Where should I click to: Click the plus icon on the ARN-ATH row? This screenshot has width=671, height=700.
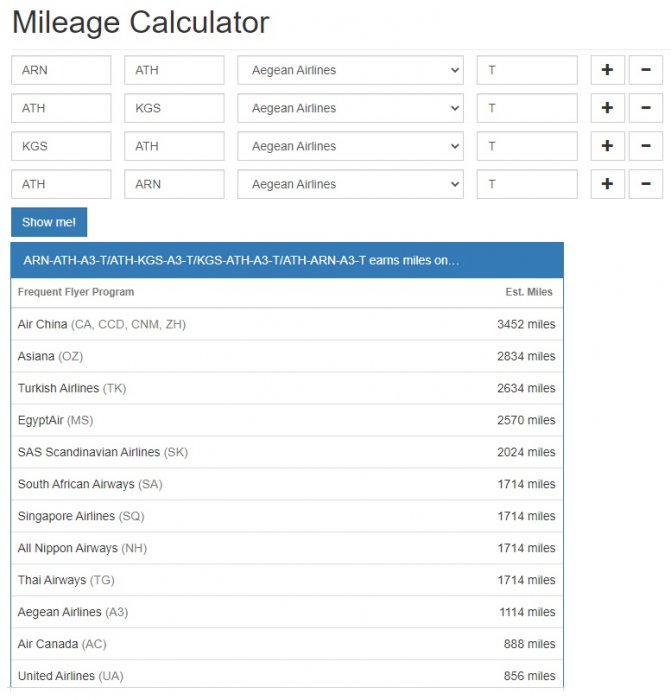[607, 70]
